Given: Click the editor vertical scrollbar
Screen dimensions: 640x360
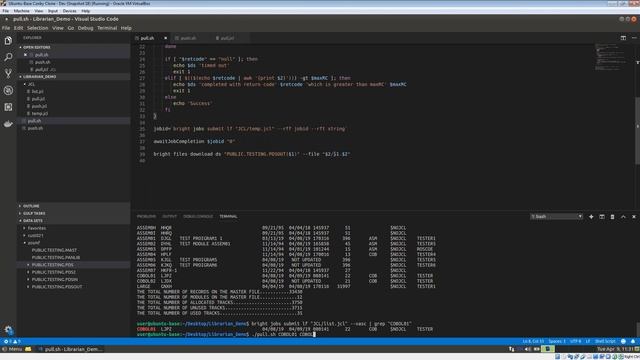Looking at the screenshot, I should pos(637,131).
